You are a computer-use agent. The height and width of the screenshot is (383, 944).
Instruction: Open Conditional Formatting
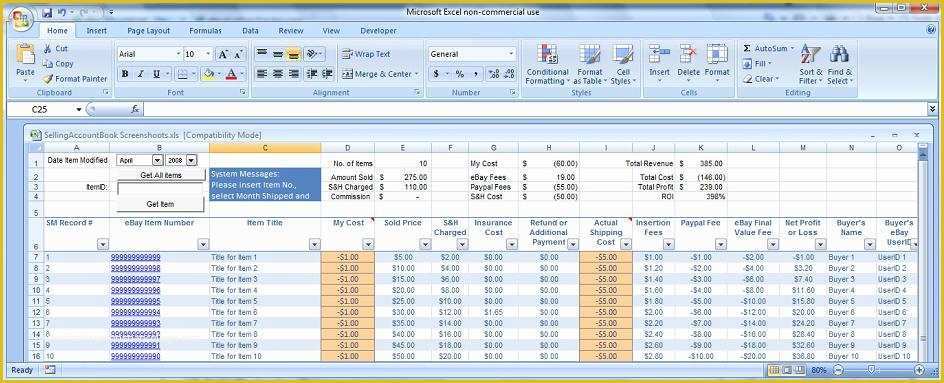(x=547, y=64)
